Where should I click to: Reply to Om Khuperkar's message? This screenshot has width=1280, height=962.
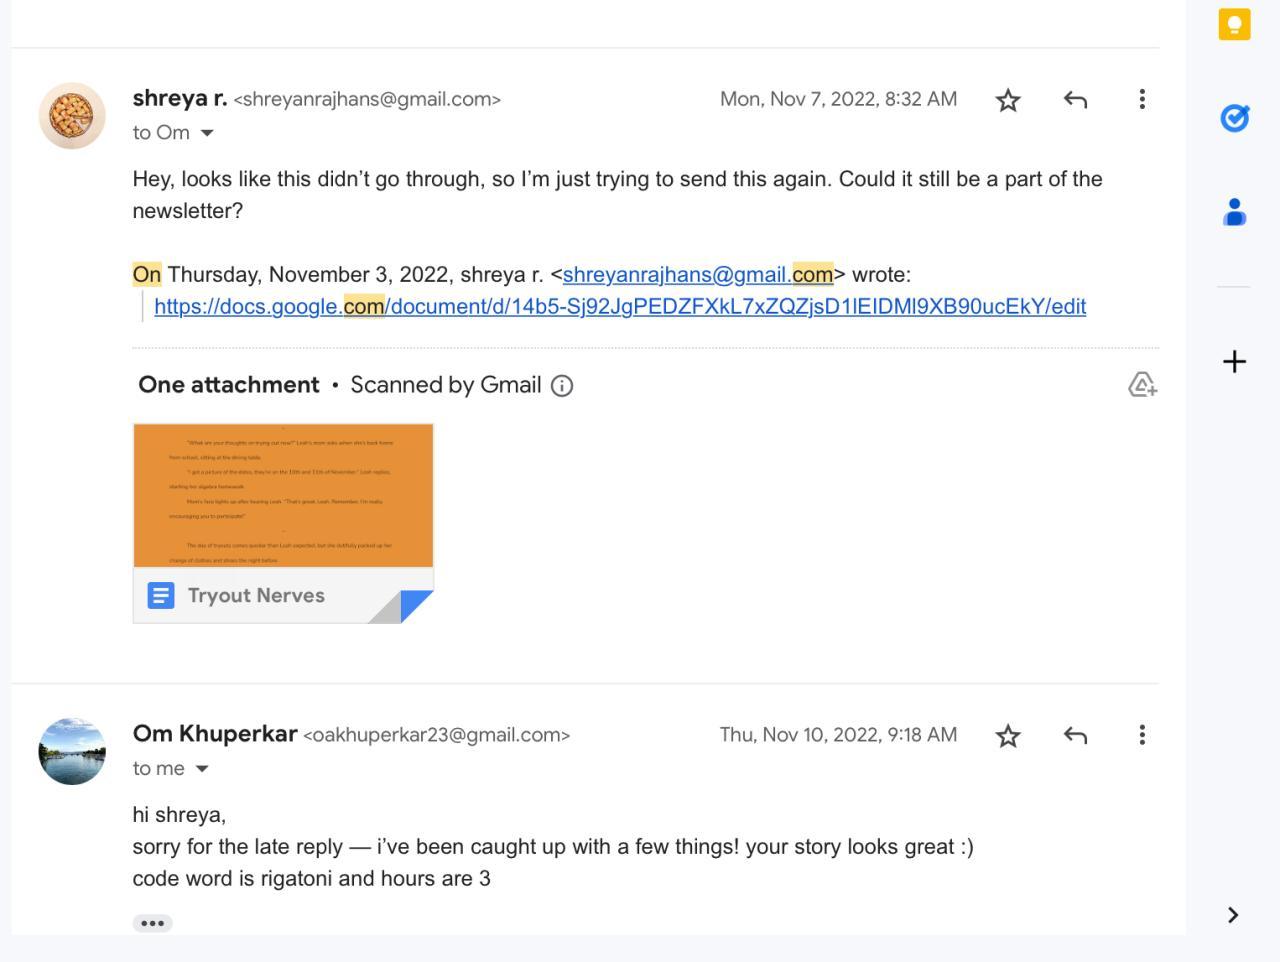1075,736
